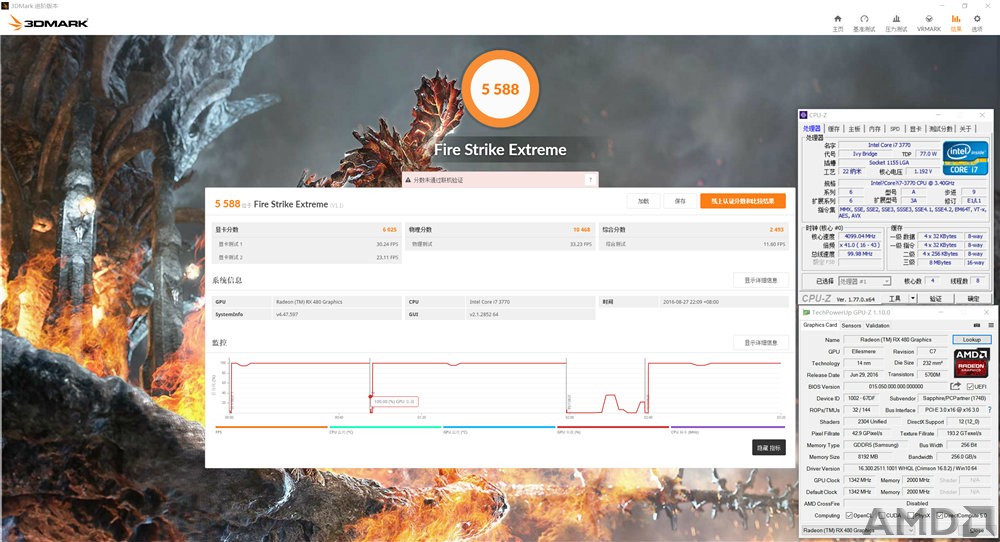Click the red marker dot on the monitoring graph
Viewport: 1000px width, 542px height.
[x=371, y=397]
